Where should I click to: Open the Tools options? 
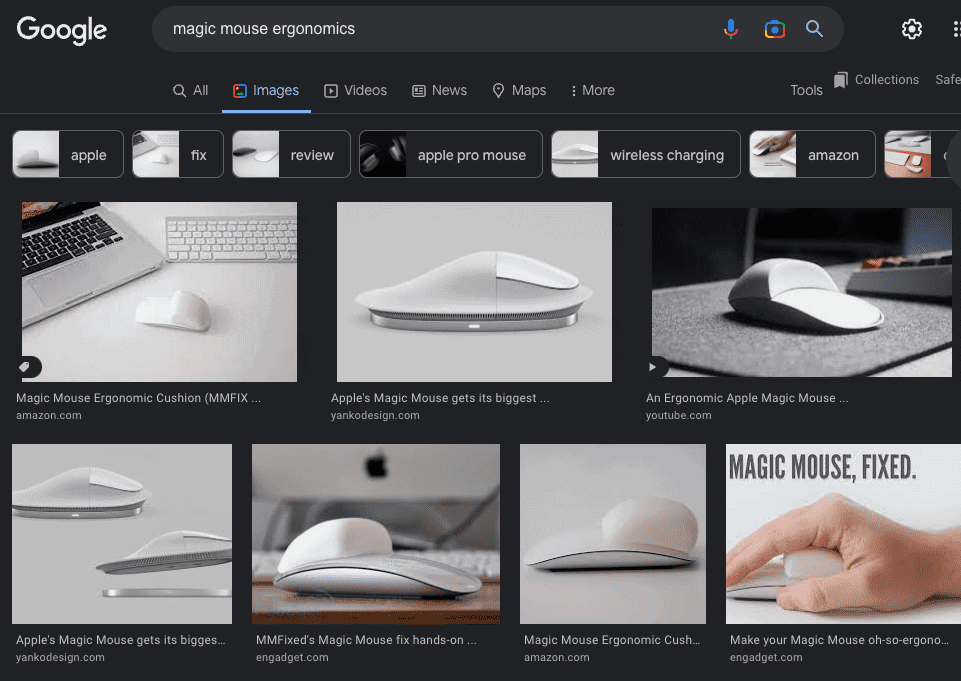click(806, 91)
